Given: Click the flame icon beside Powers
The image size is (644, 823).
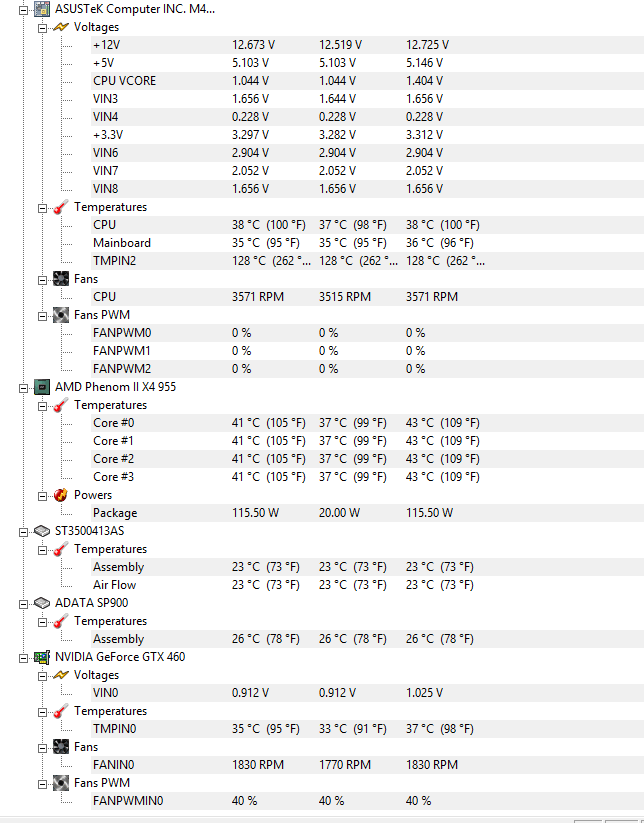Looking at the screenshot, I should point(61,495).
